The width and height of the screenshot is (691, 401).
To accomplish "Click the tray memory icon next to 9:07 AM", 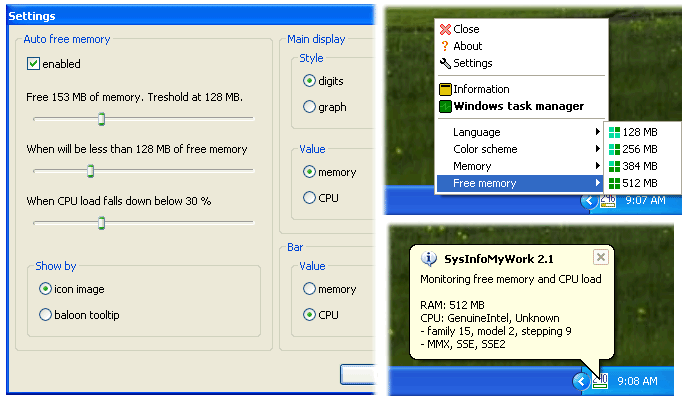I will (608, 201).
